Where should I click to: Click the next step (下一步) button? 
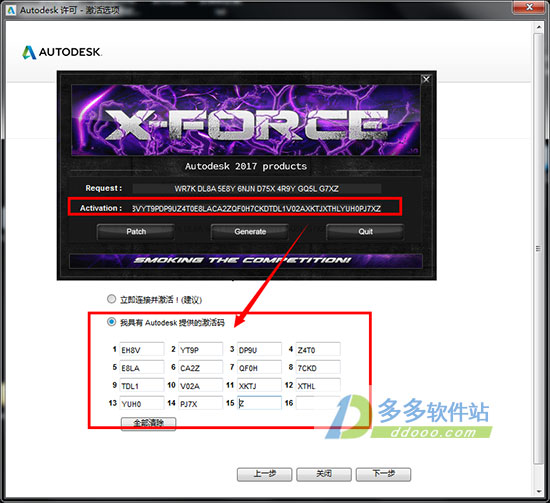tap(383, 474)
